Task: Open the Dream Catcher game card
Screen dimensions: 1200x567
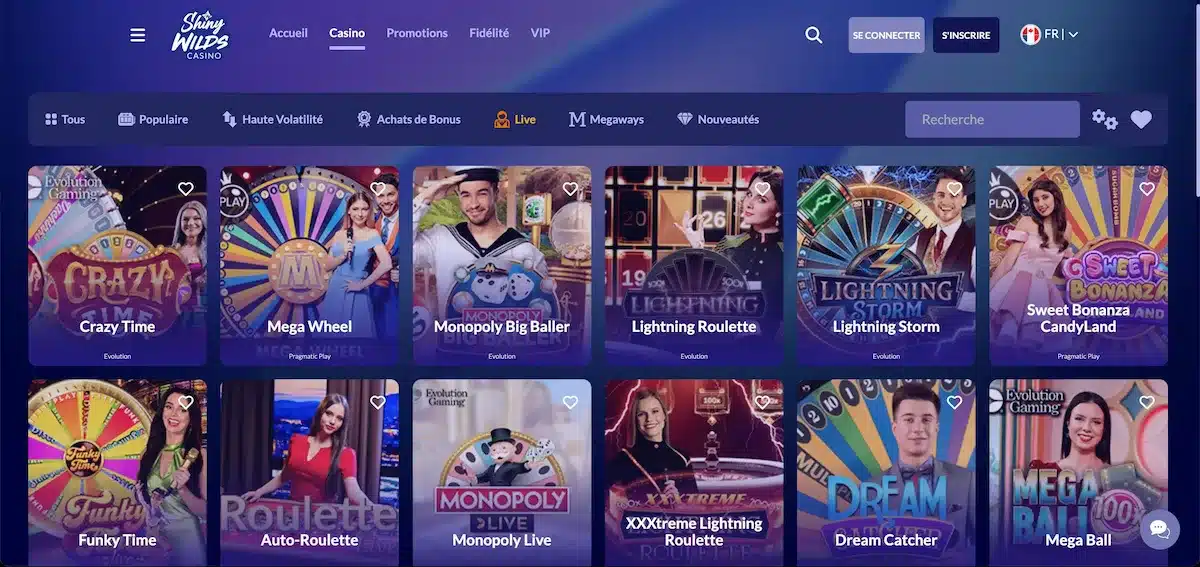Action: point(886,473)
